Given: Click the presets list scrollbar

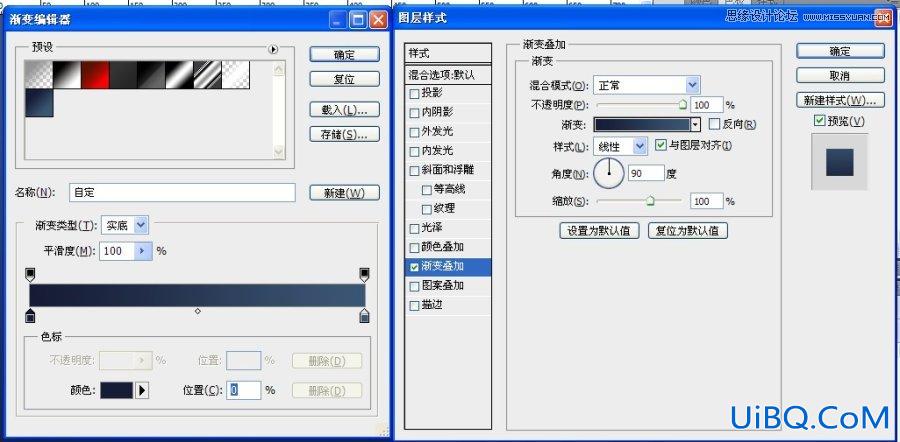Looking at the screenshot, I should click(x=279, y=110).
